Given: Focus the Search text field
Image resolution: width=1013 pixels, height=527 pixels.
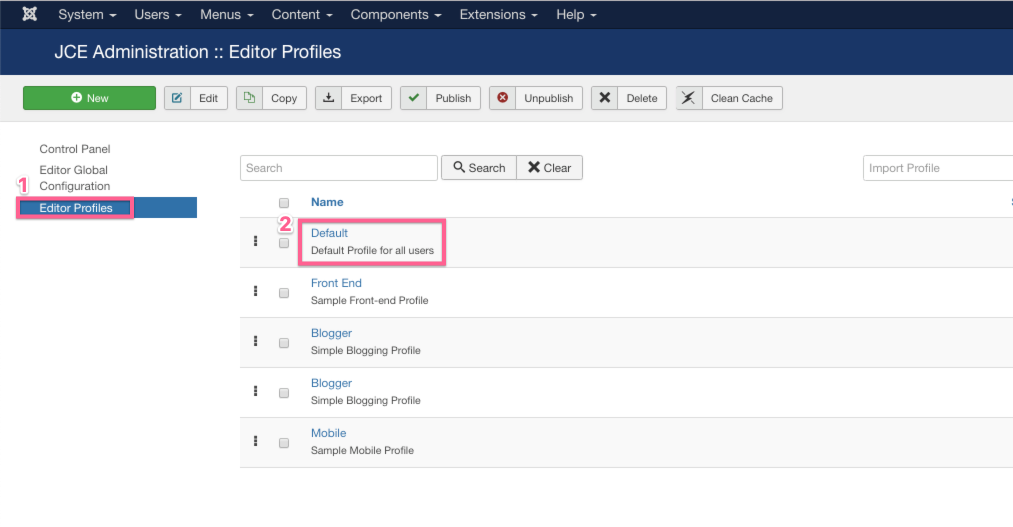Looking at the screenshot, I should [339, 168].
